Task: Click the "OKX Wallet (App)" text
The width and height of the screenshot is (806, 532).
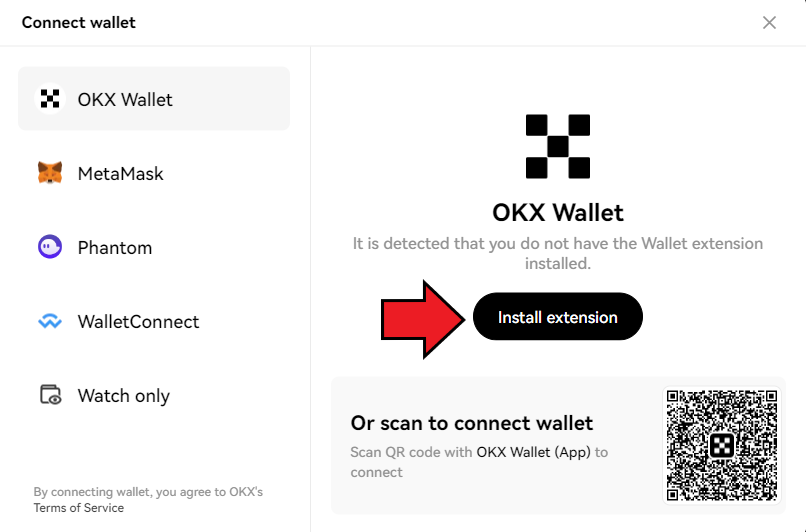Action: (534, 452)
